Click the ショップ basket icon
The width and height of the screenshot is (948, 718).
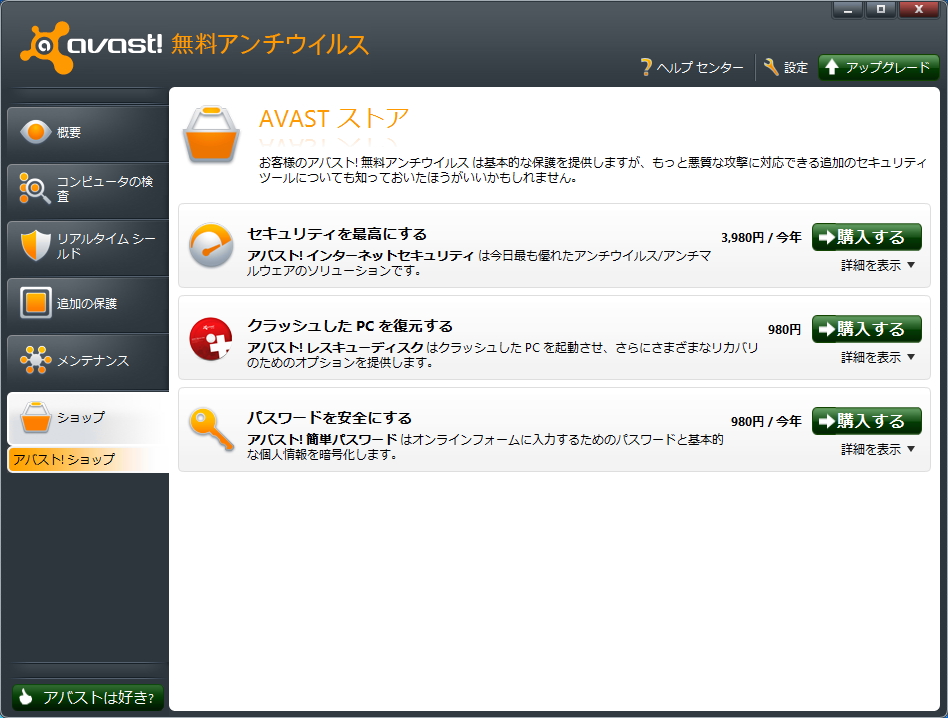tap(37, 420)
